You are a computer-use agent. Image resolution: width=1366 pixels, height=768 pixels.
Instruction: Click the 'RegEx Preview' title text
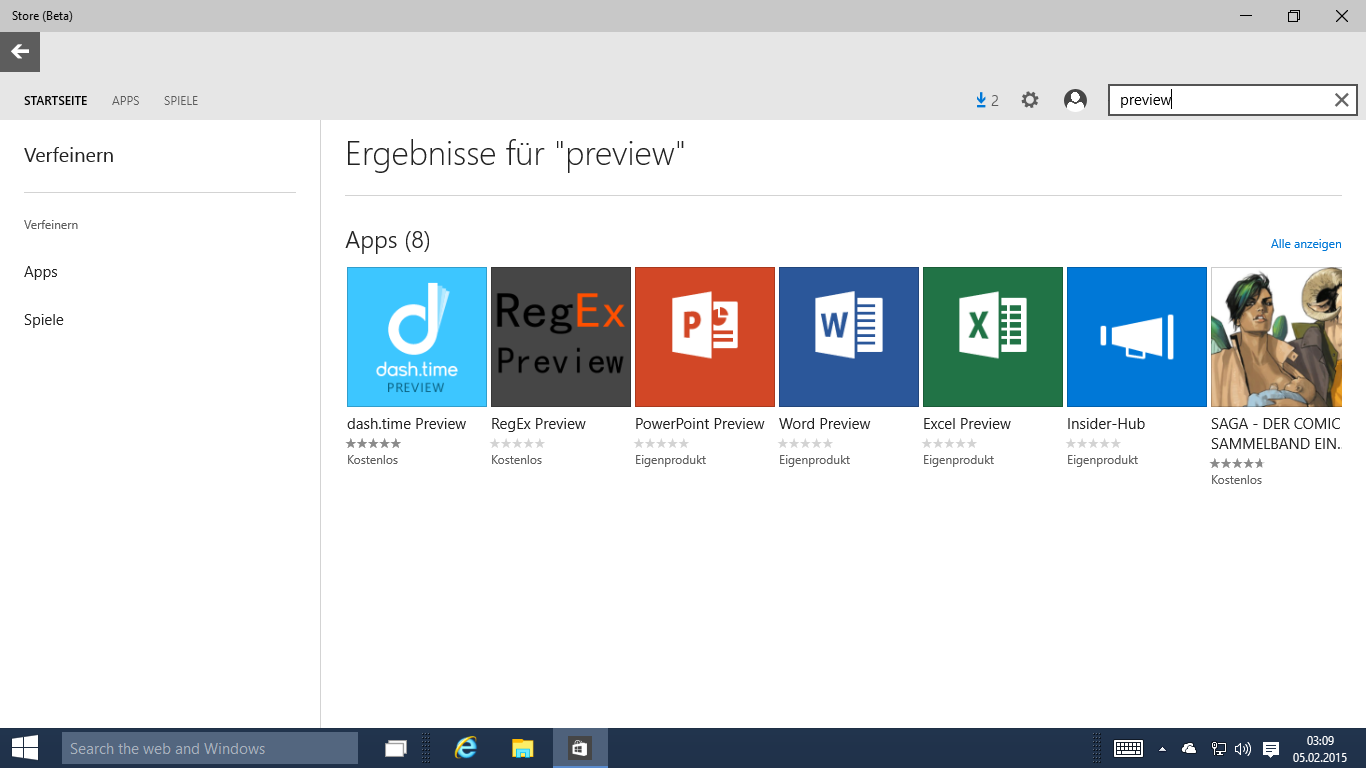point(538,424)
